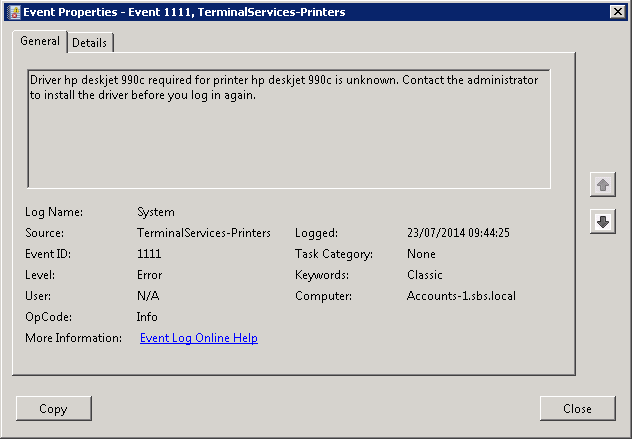Click the Event ID value 1111
This screenshot has width=632, height=439.
[149, 254]
